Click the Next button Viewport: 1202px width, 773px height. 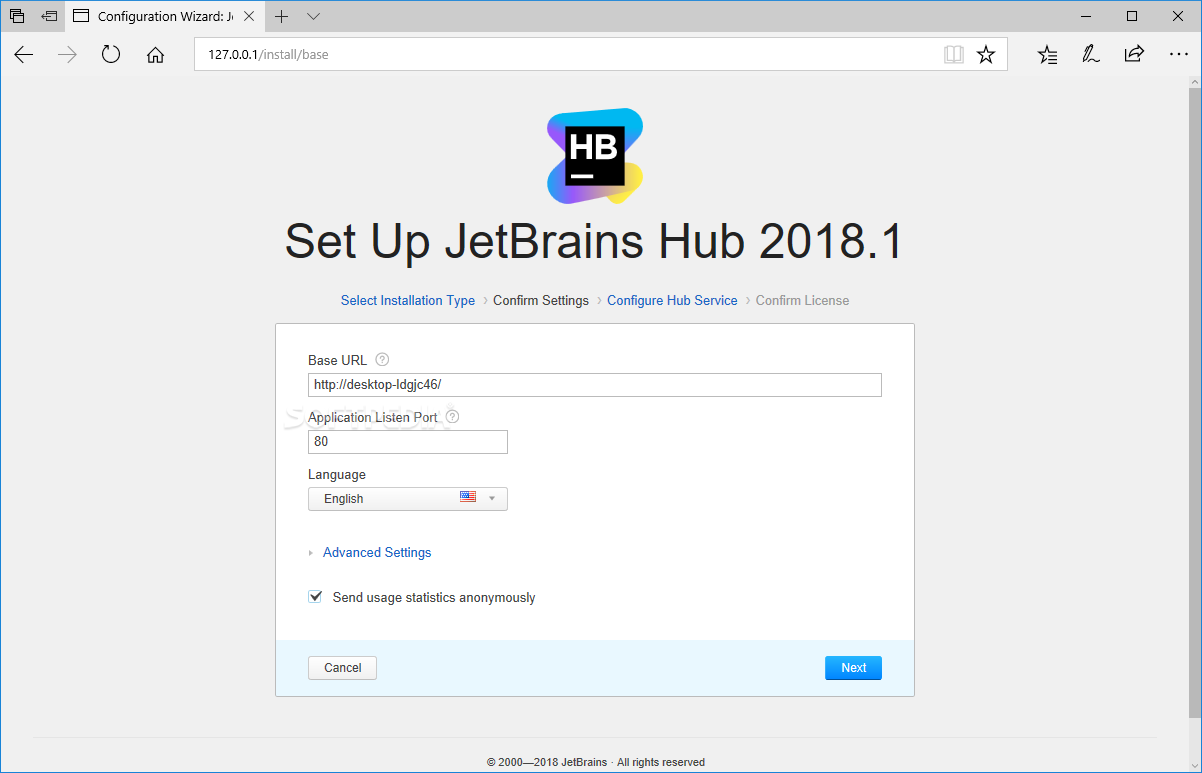click(853, 668)
